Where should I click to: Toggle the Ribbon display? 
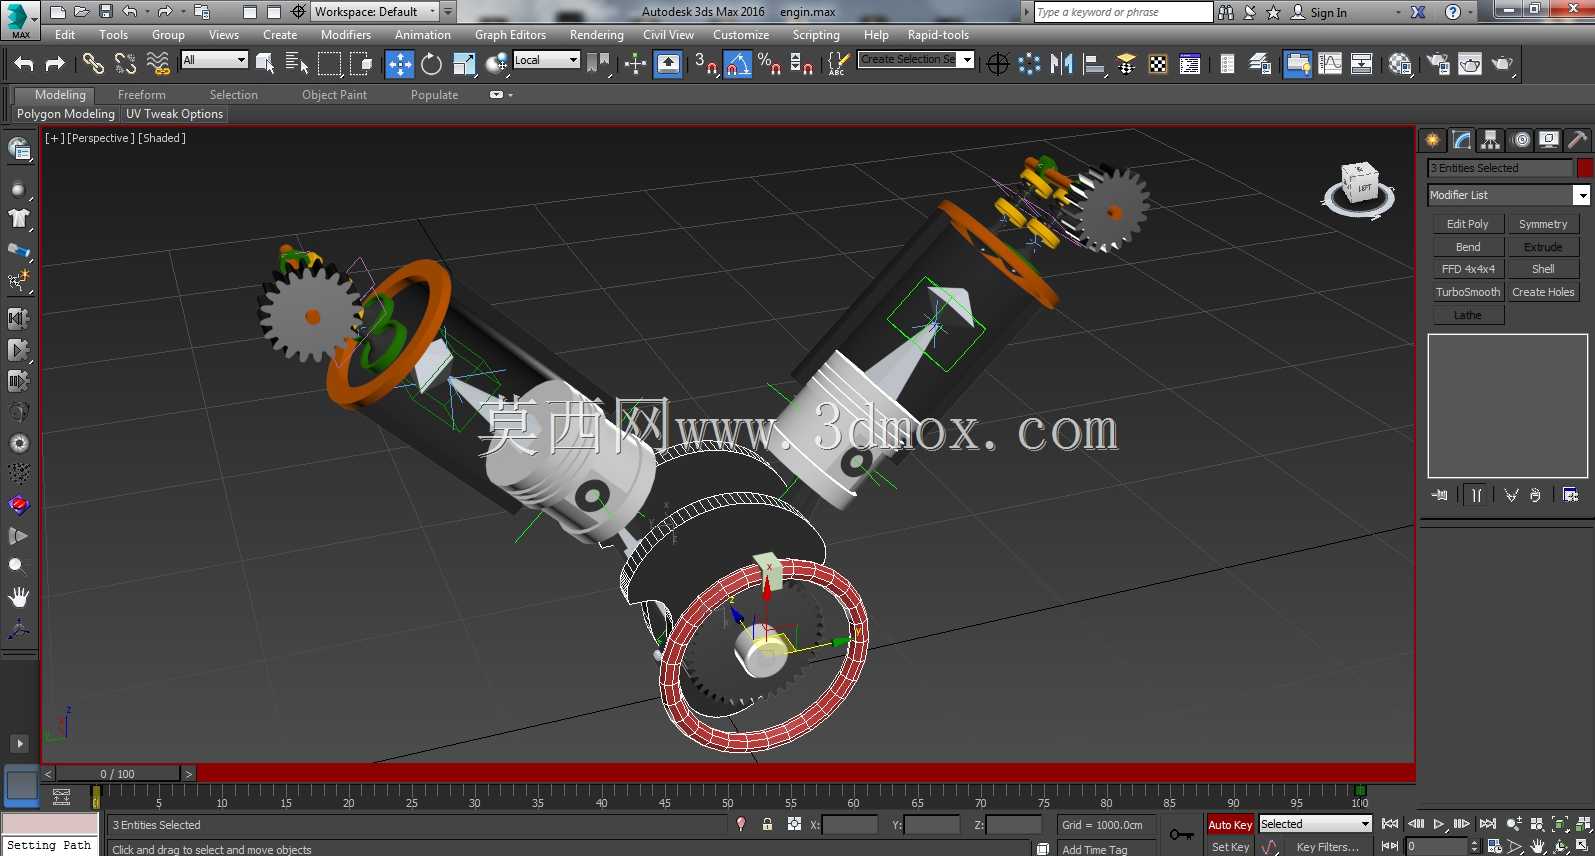coord(1298,64)
